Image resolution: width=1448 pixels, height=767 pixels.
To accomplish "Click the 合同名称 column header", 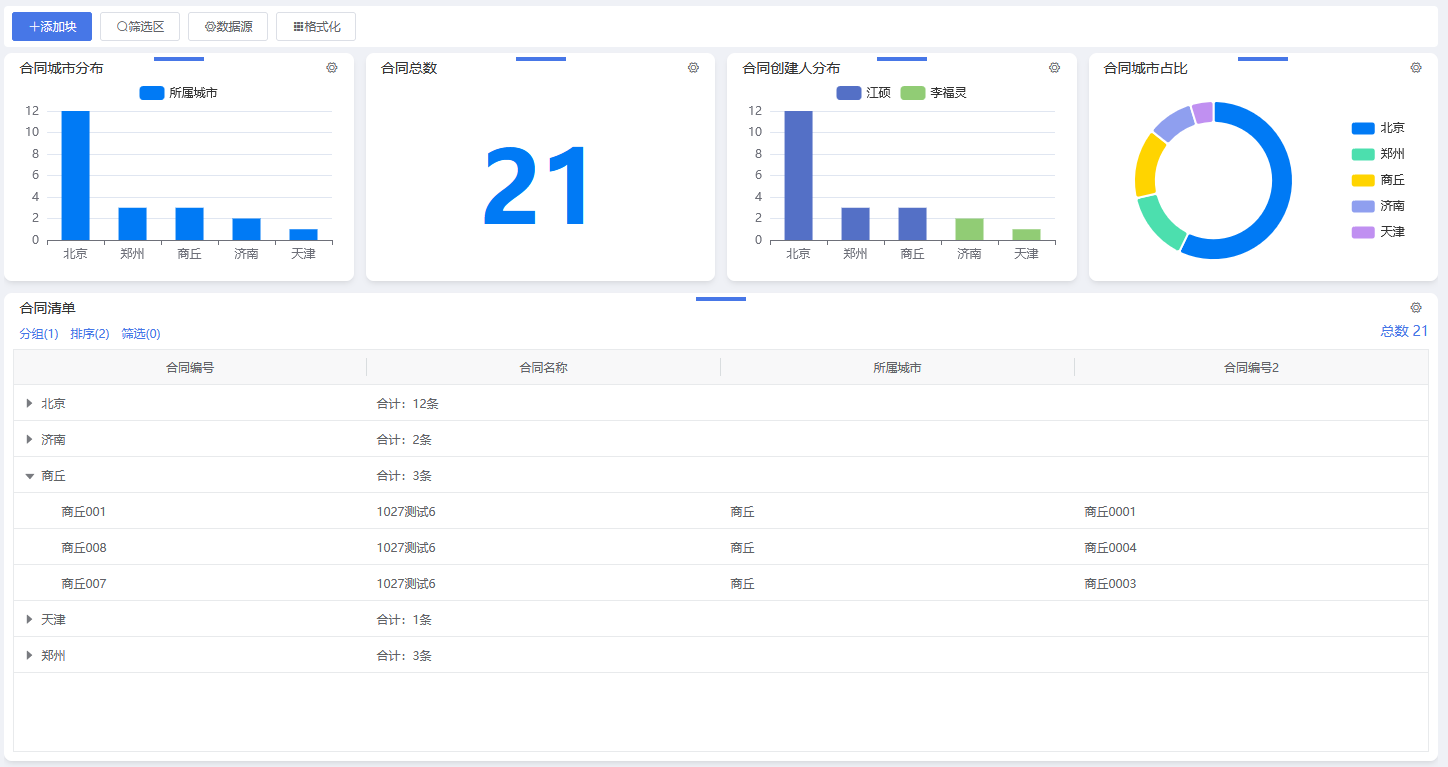I will 543,368.
